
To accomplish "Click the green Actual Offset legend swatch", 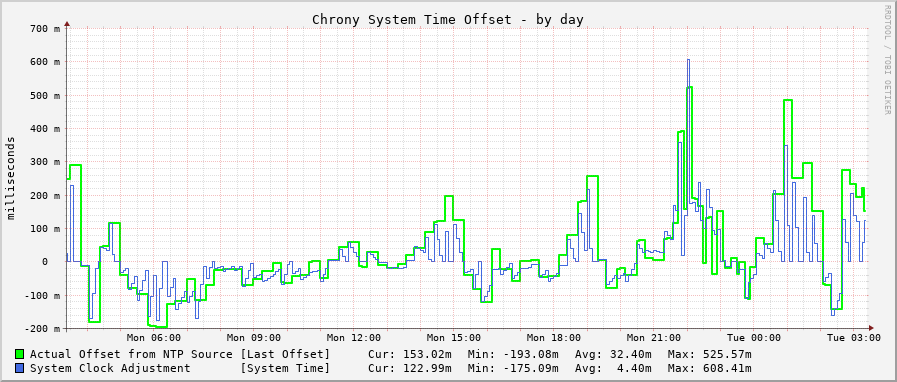I will coord(20,355).
